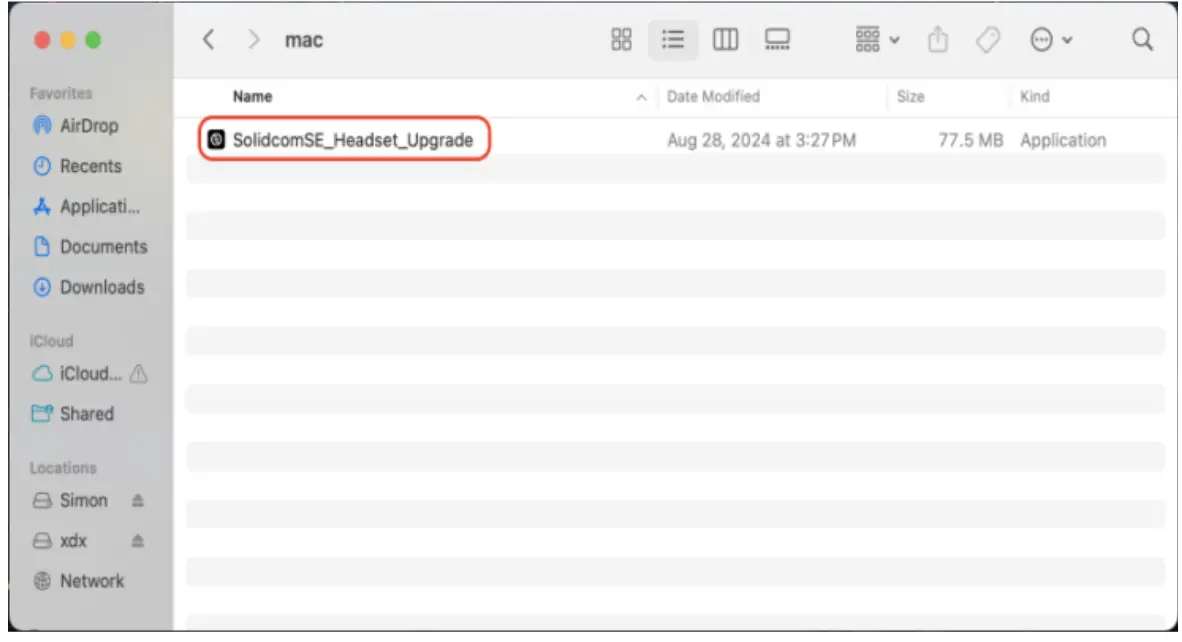Eject the Simon volume
The image size is (1182, 642).
[137, 500]
